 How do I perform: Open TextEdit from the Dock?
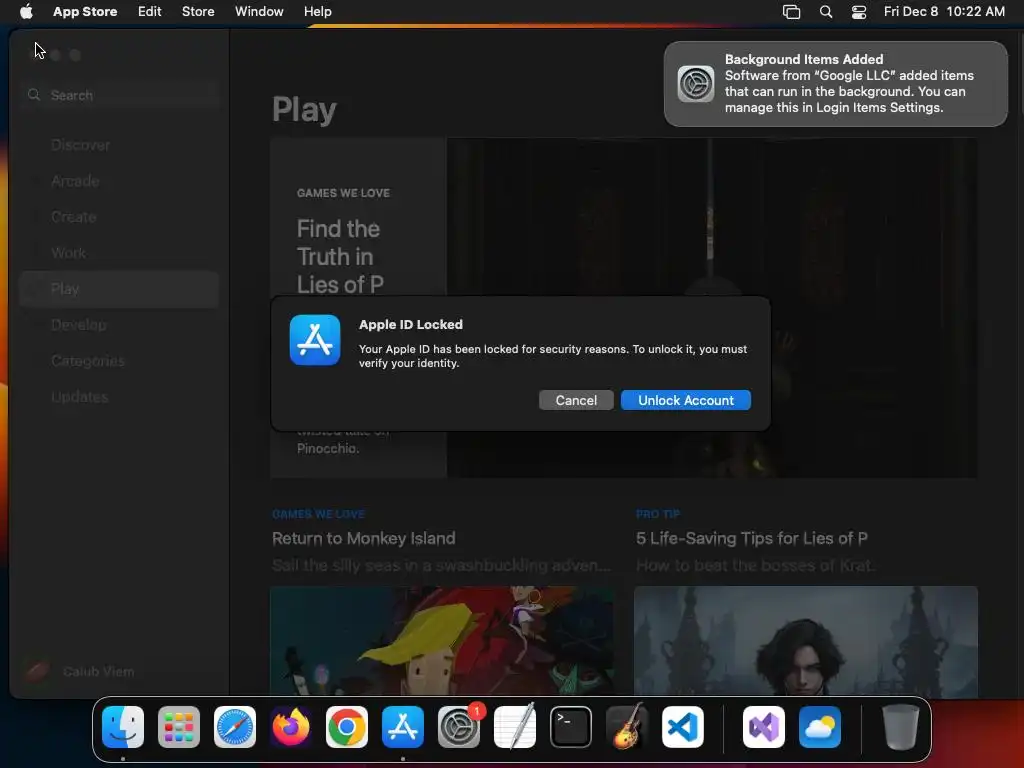pos(515,727)
